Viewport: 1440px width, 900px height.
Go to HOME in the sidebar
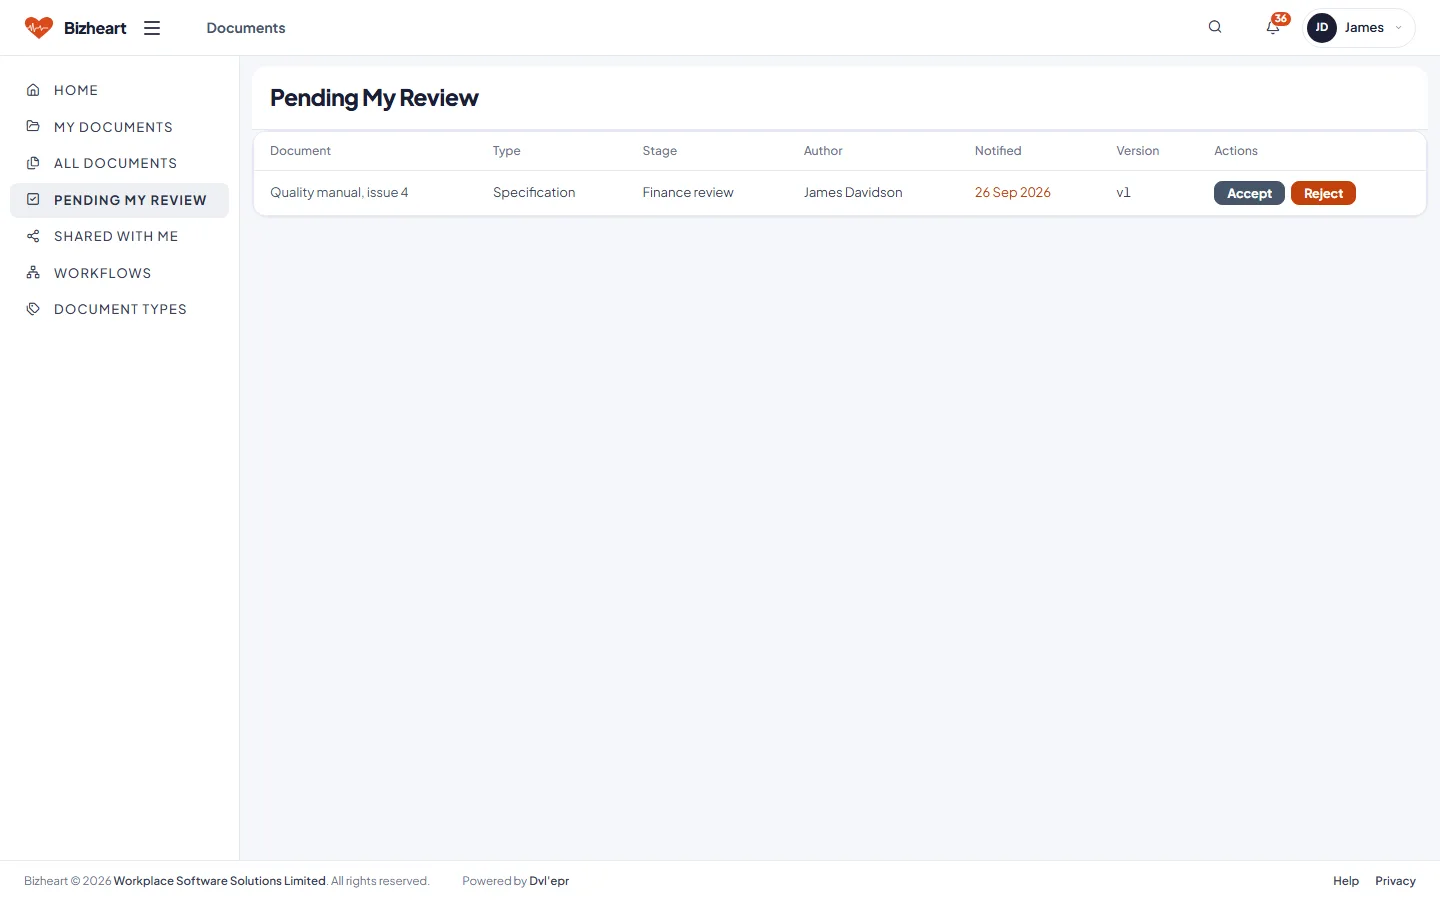(119, 90)
